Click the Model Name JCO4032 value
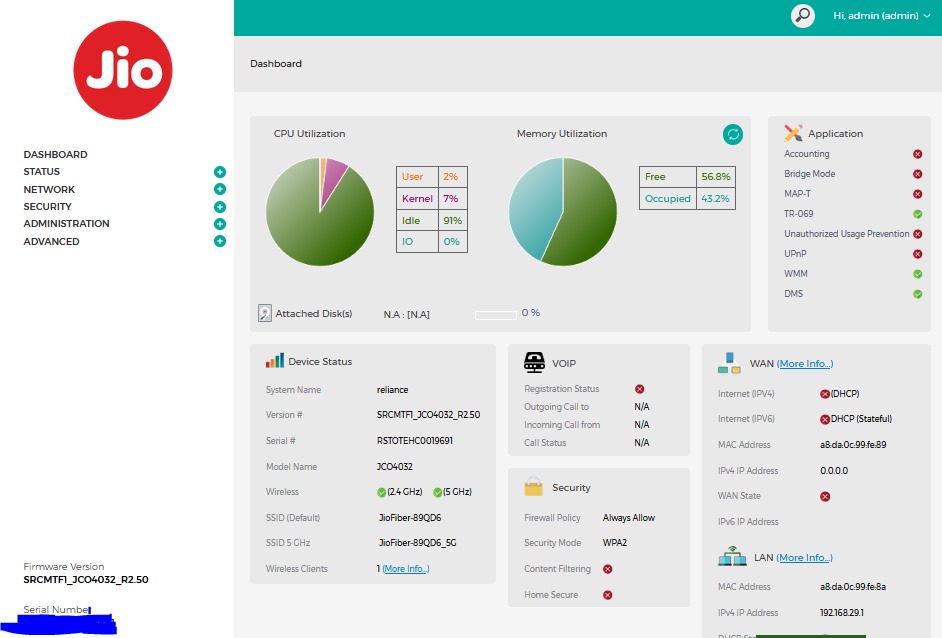942x638 pixels. 395,467
